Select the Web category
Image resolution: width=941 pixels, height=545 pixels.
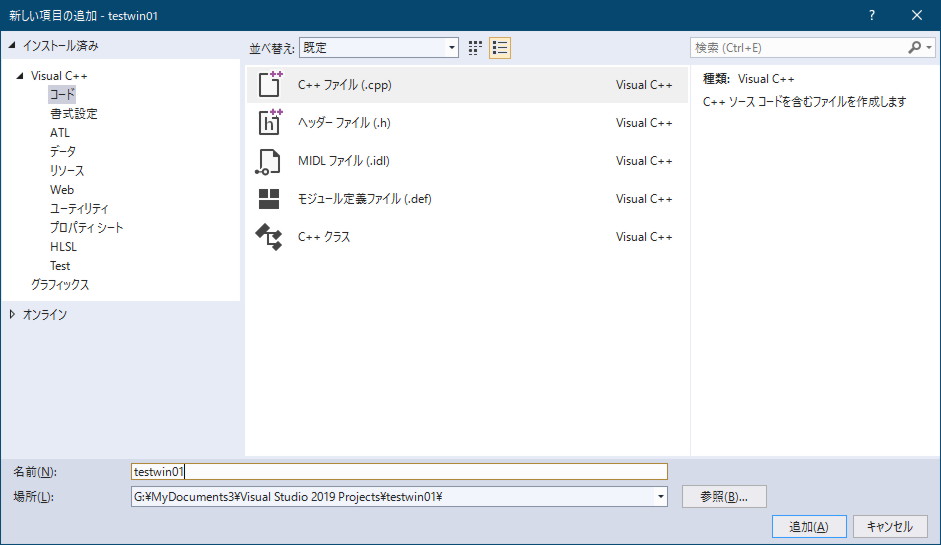(x=62, y=190)
